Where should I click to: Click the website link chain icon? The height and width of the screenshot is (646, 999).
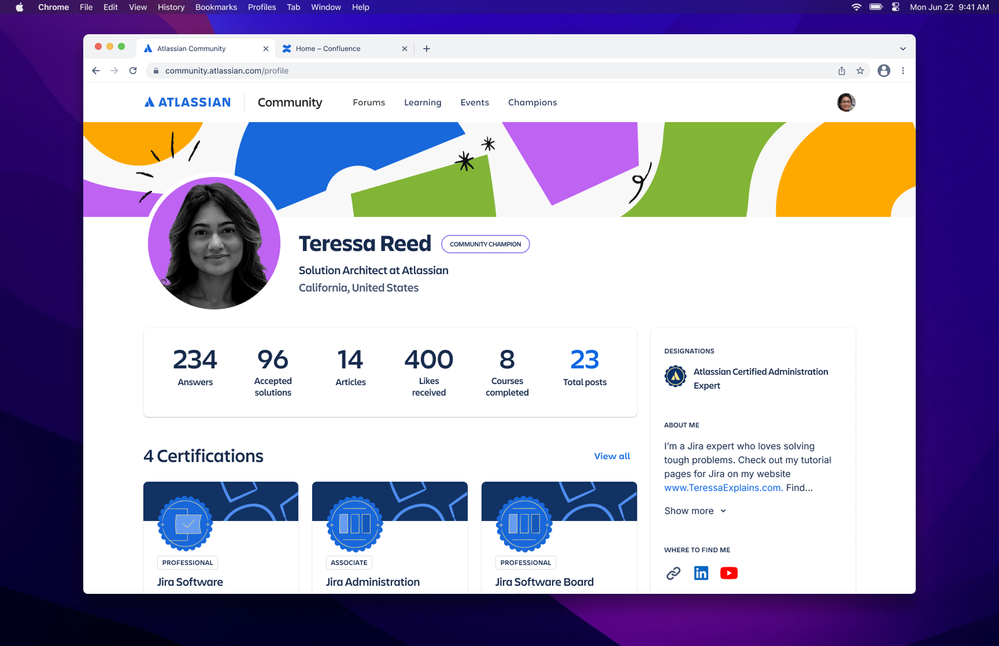pos(673,573)
